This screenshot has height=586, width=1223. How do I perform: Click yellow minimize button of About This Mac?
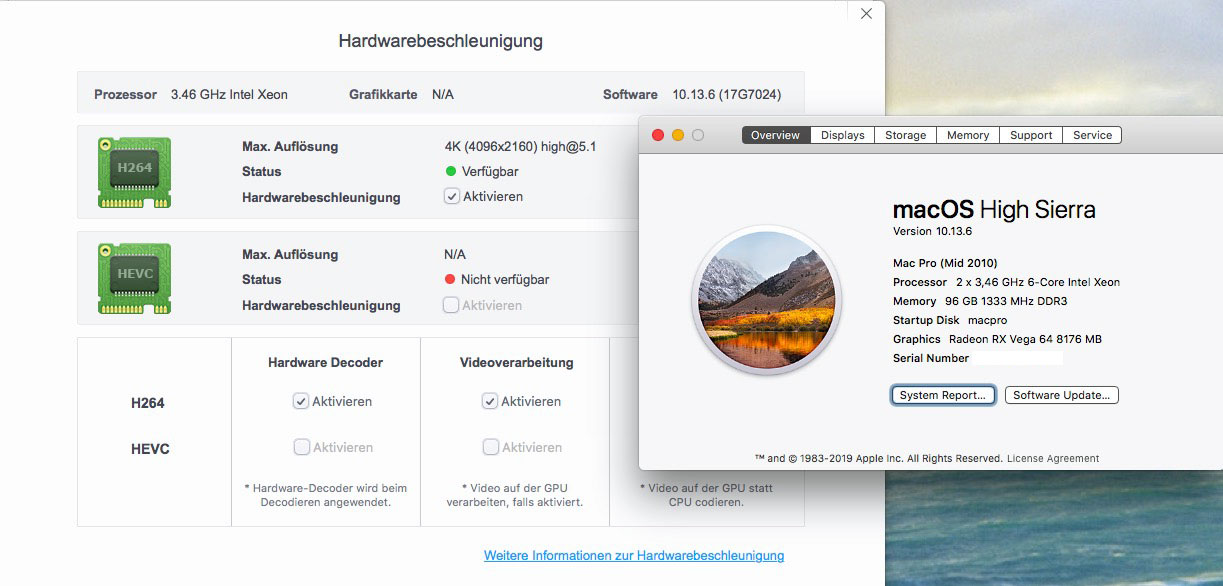(x=678, y=135)
